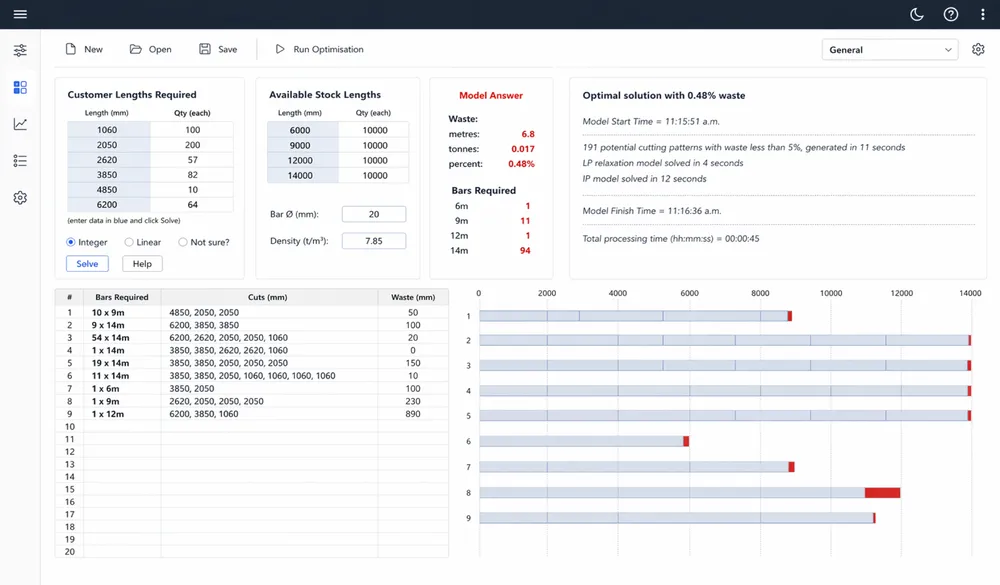Toggle dark mode moon icon
This screenshot has height=585, width=1000.
tap(918, 14)
